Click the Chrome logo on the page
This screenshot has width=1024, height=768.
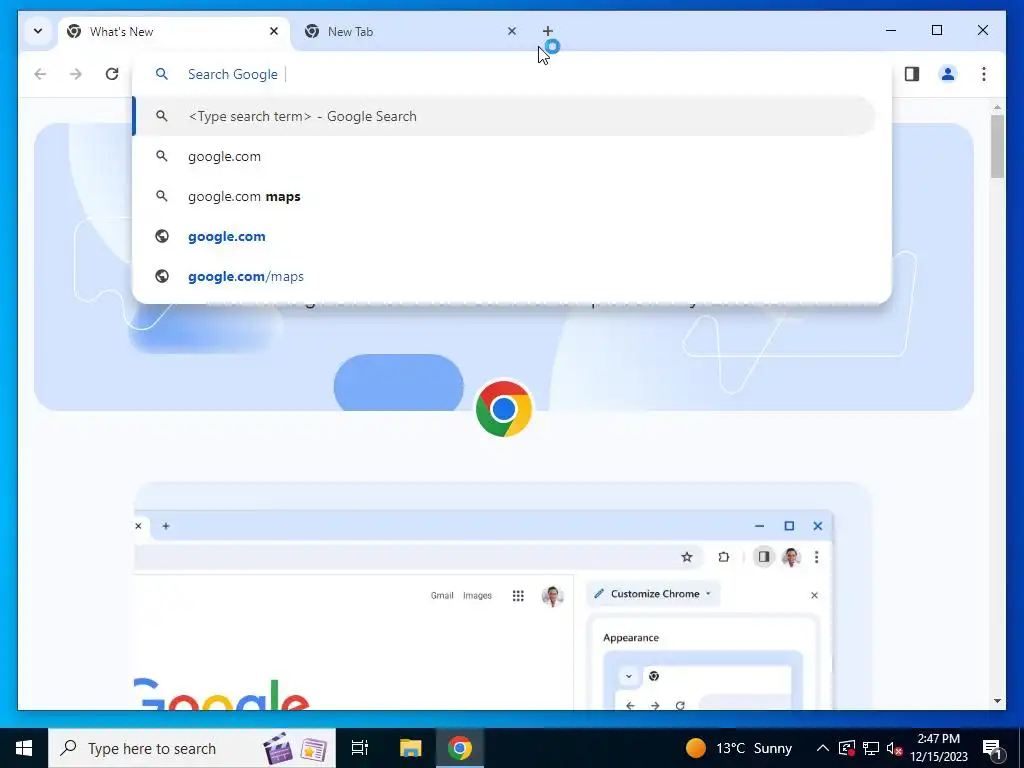pyautogui.click(x=504, y=409)
